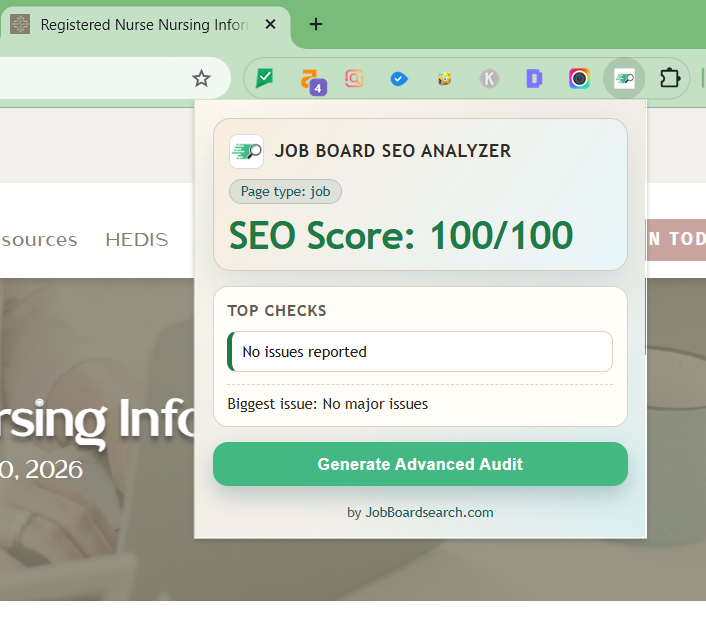The width and height of the screenshot is (706, 624).
Task: Click the pink JOIN TODAY button
Action: 676,240
